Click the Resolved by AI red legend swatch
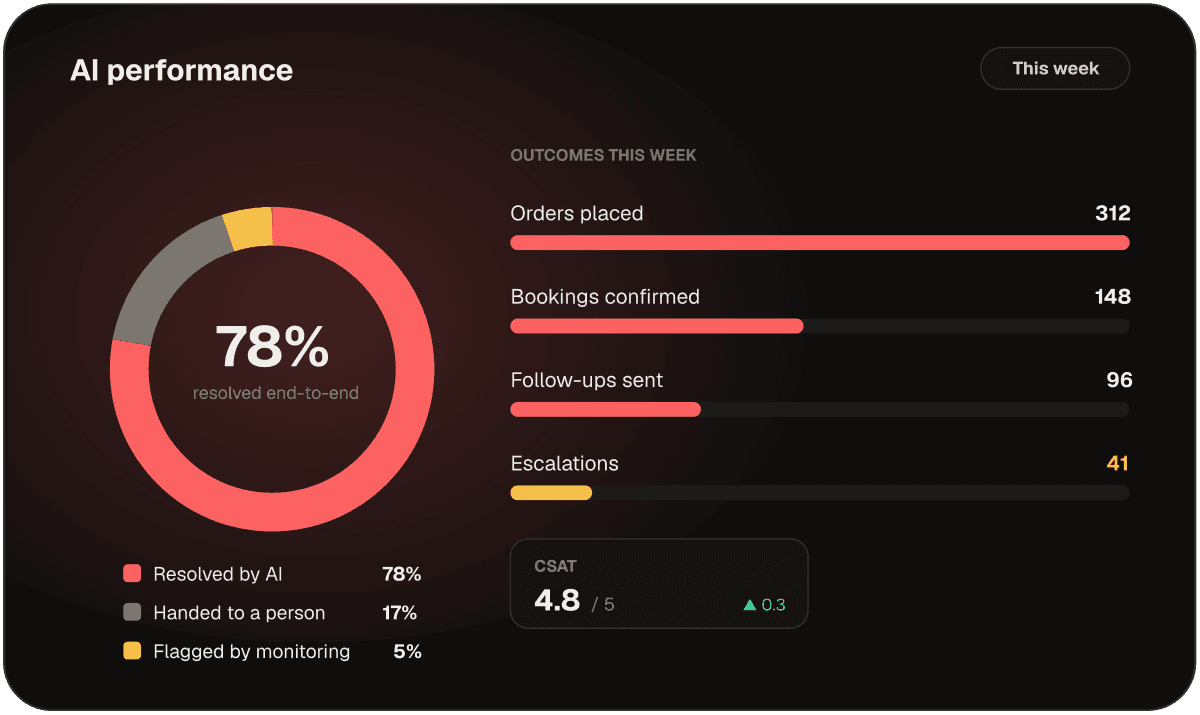 coord(132,574)
